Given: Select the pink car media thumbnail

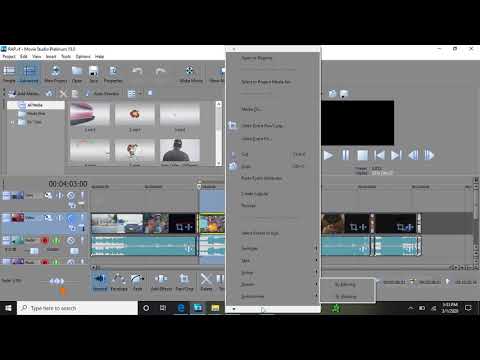Looking at the screenshot, I should click(90, 114).
